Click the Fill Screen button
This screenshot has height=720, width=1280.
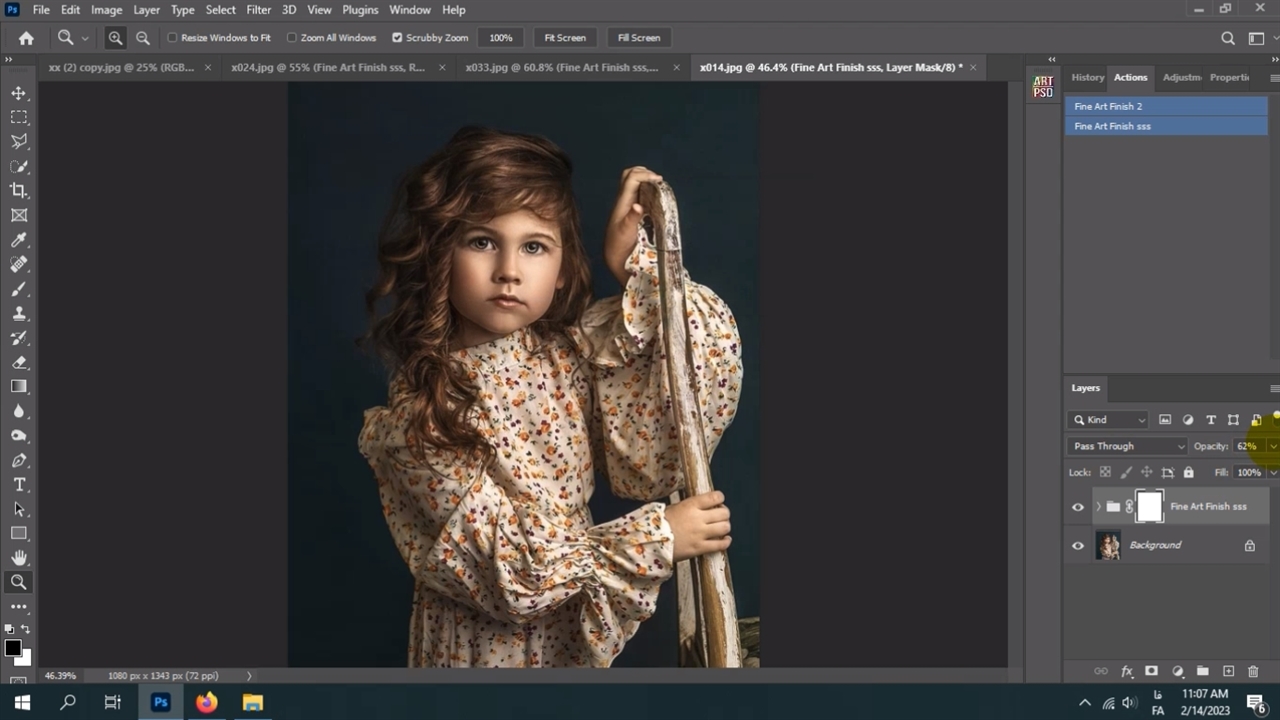tap(638, 38)
